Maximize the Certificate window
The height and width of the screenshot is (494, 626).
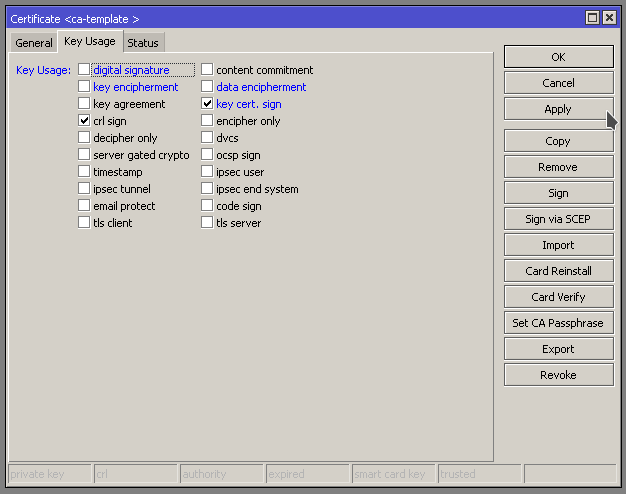(x=593, y=18)
